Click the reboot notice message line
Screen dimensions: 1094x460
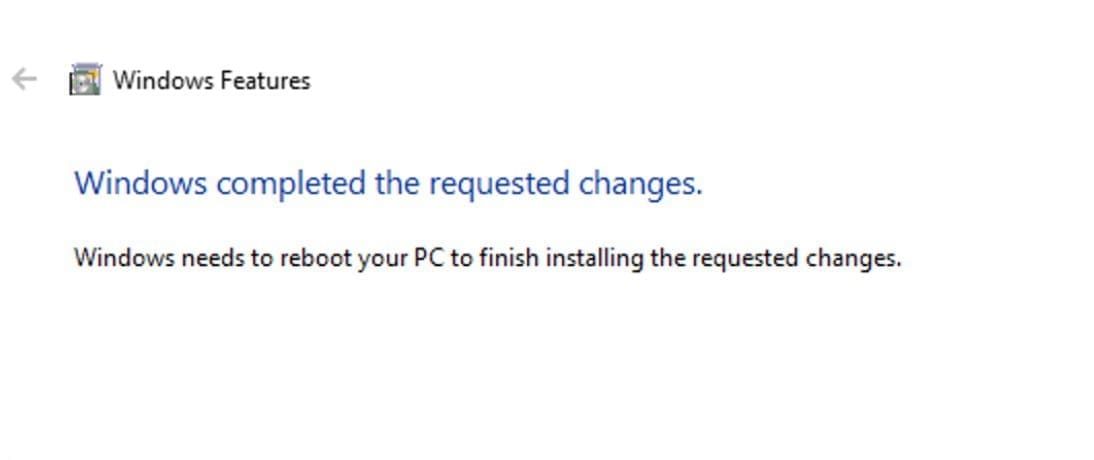click(x=487, y=258)
